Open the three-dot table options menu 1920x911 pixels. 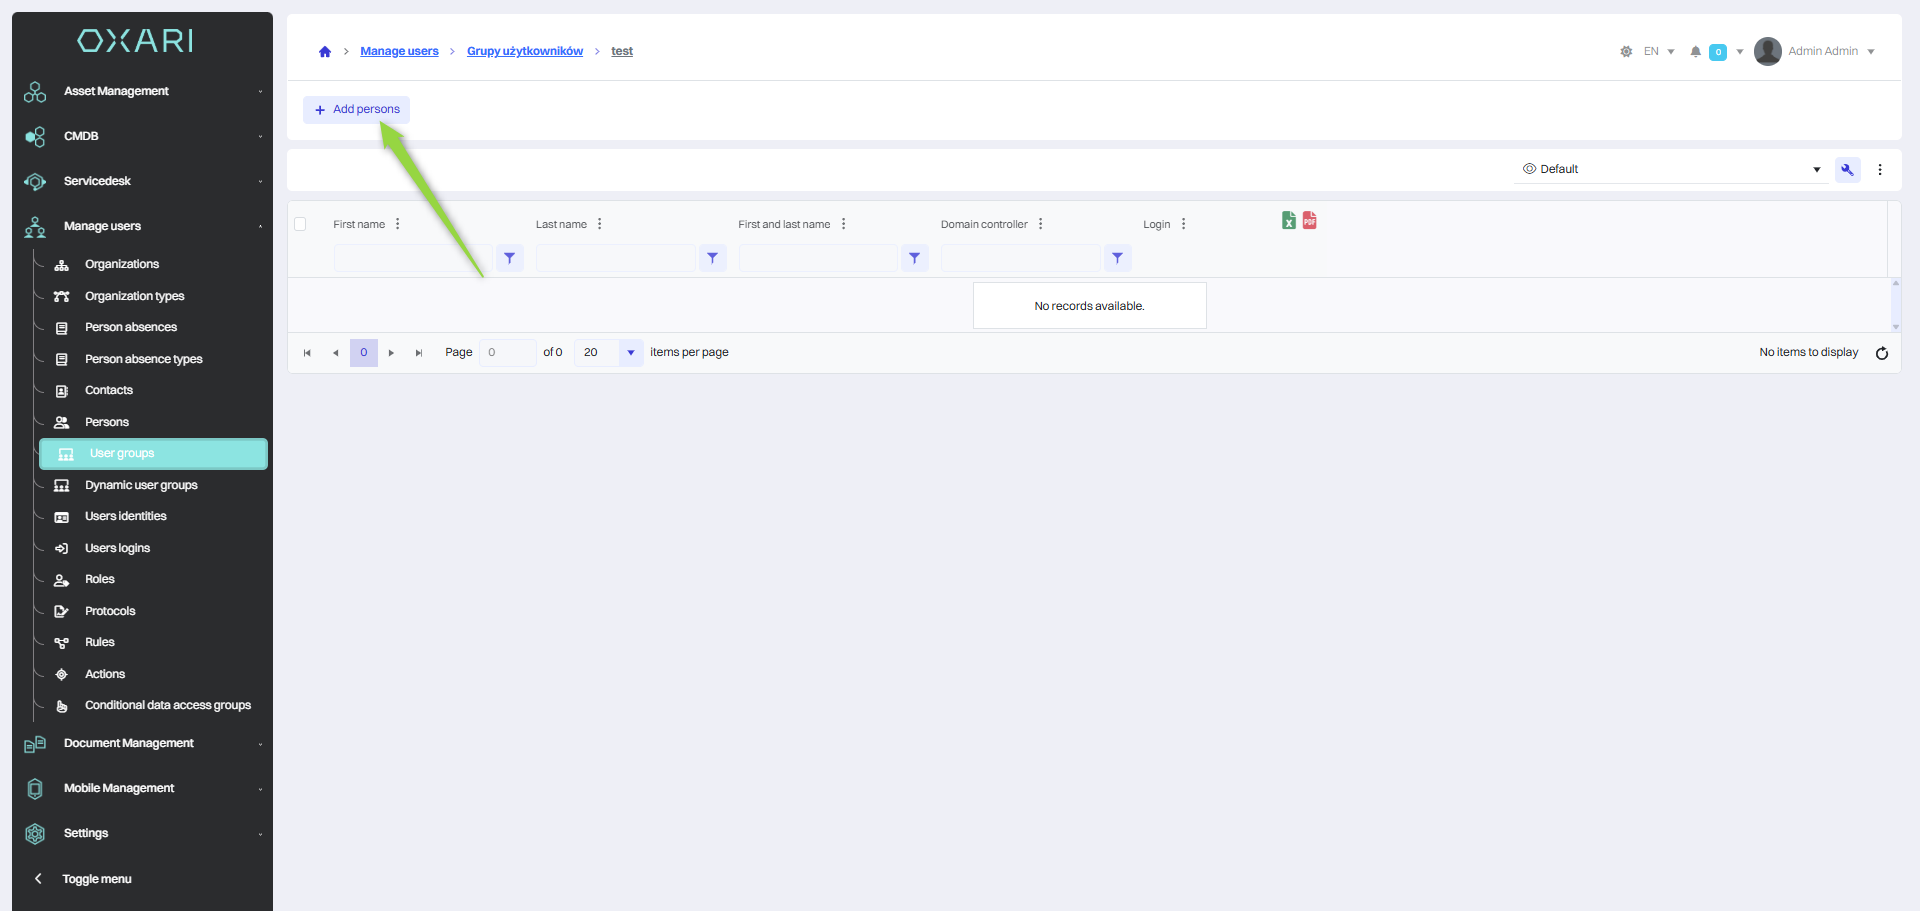click(x=1879, y=170)
